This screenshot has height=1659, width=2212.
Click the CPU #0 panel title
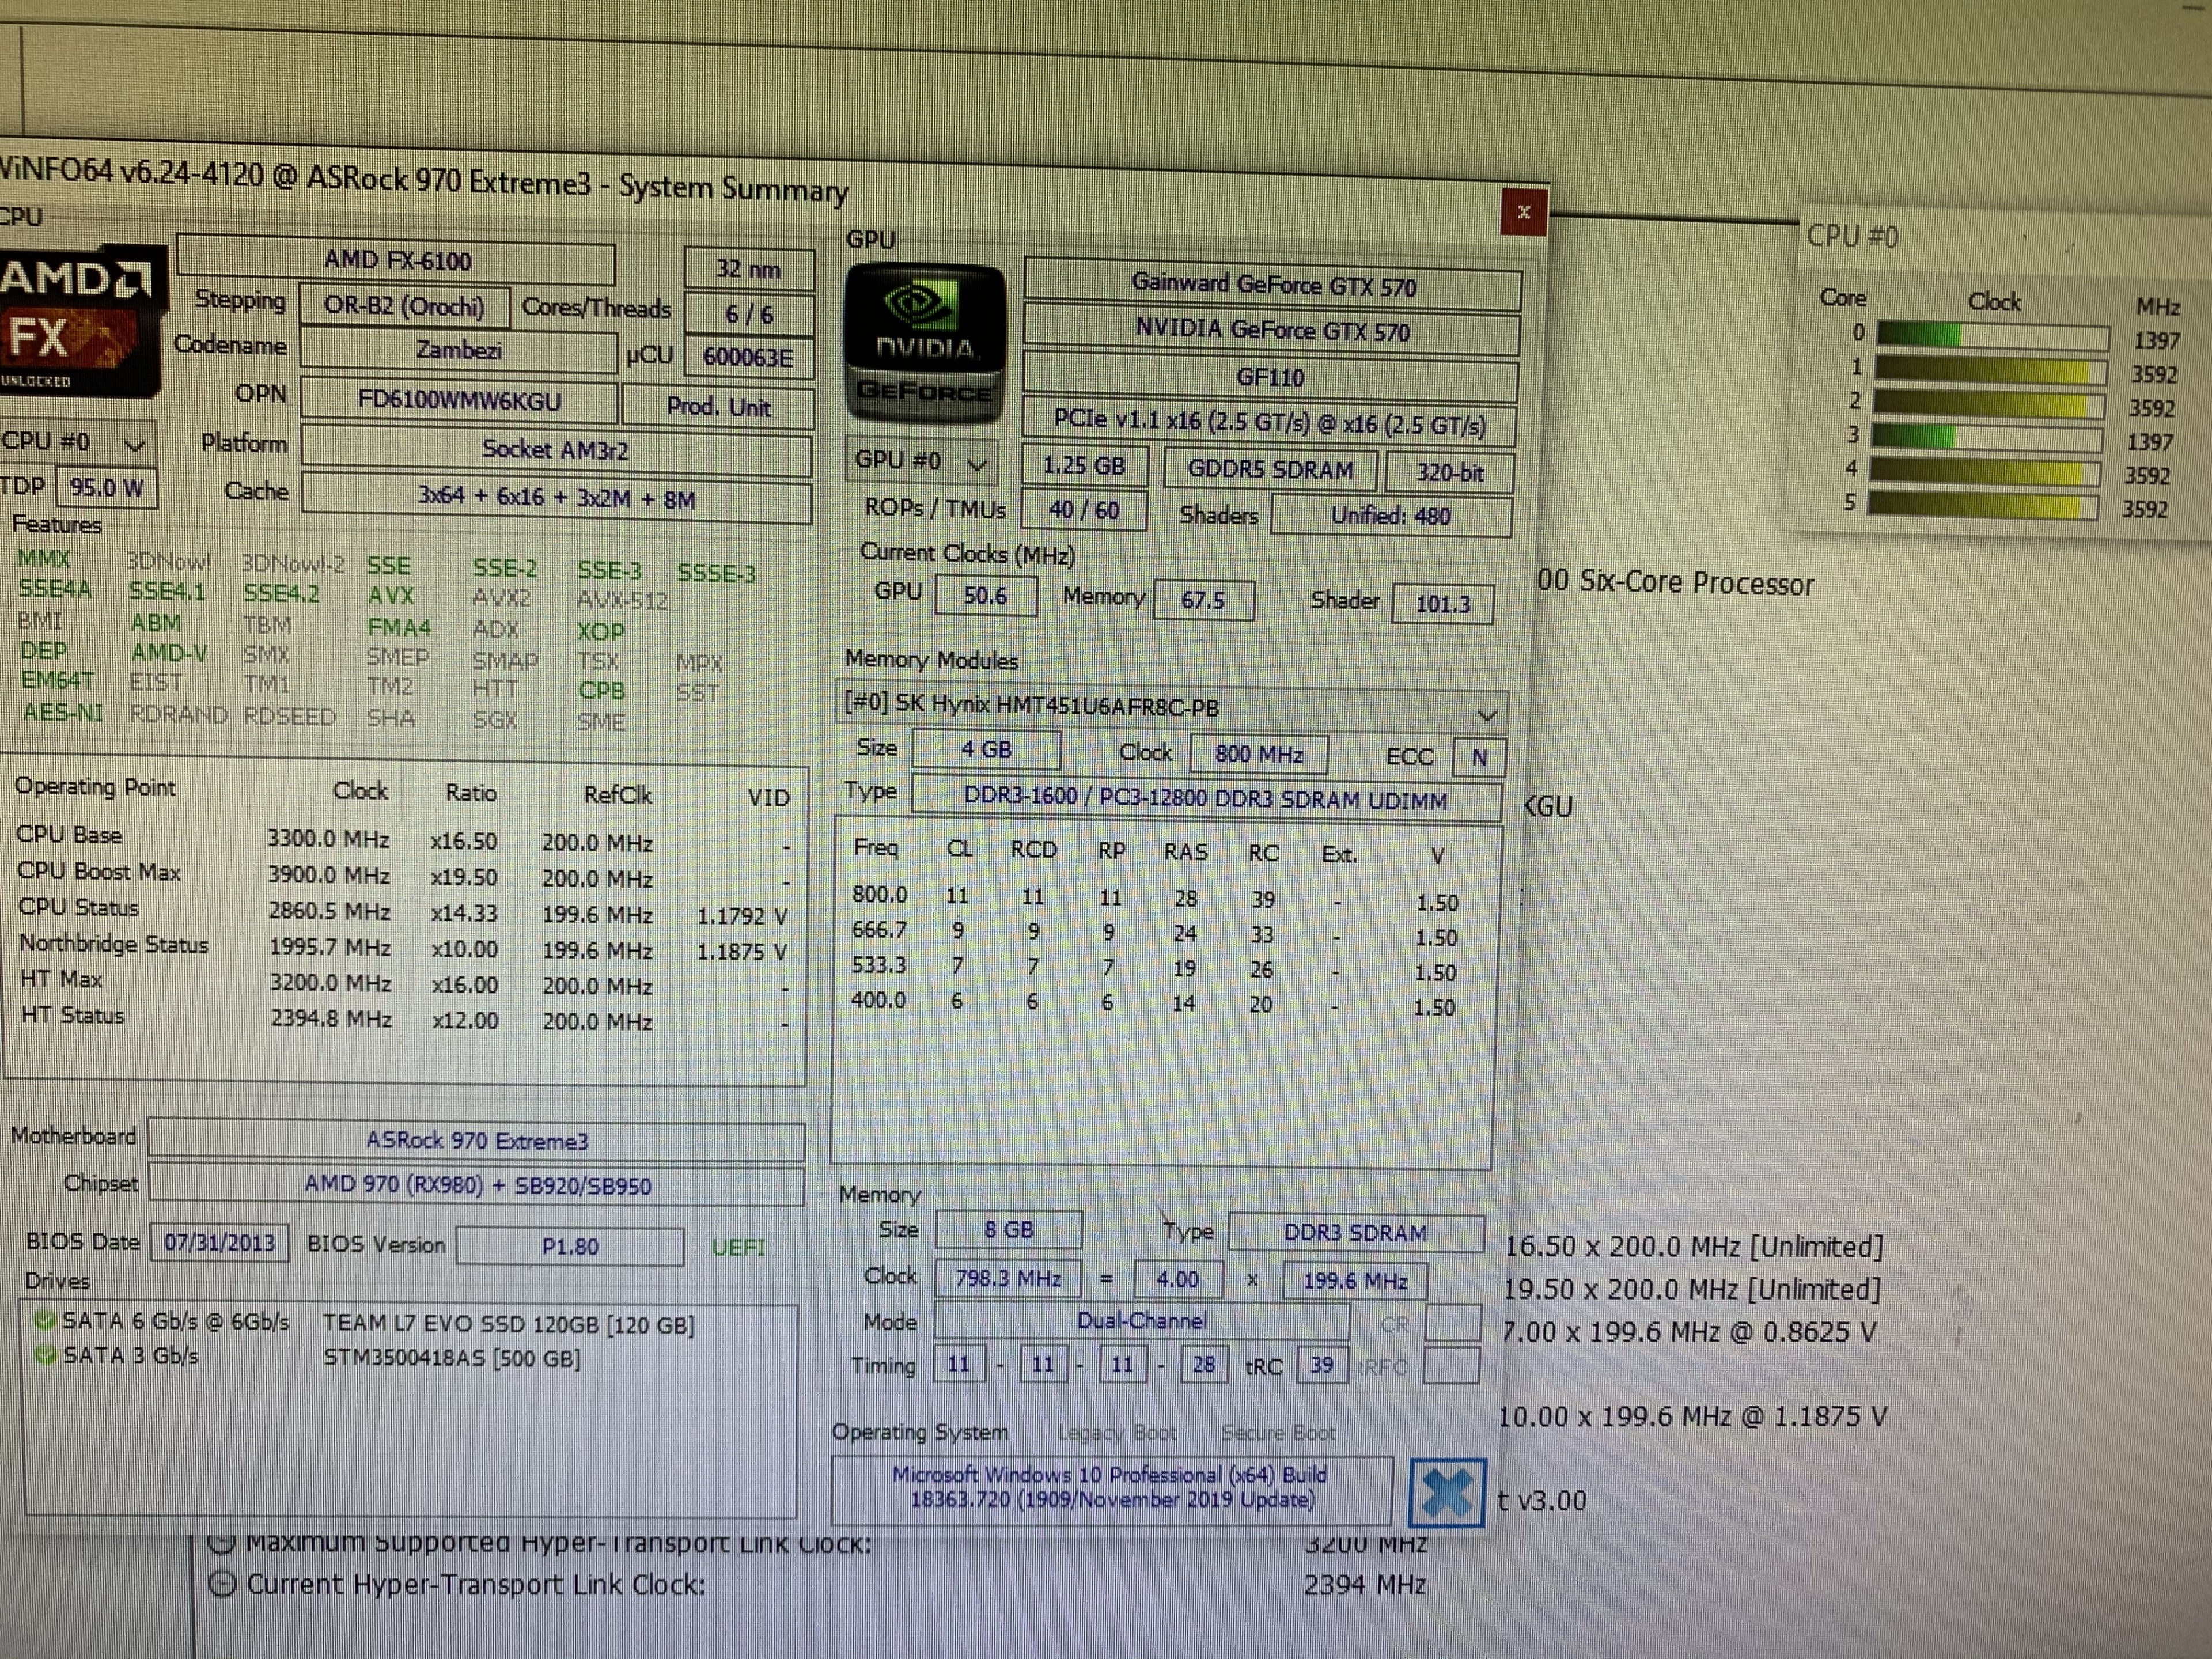click(1851, 237)
